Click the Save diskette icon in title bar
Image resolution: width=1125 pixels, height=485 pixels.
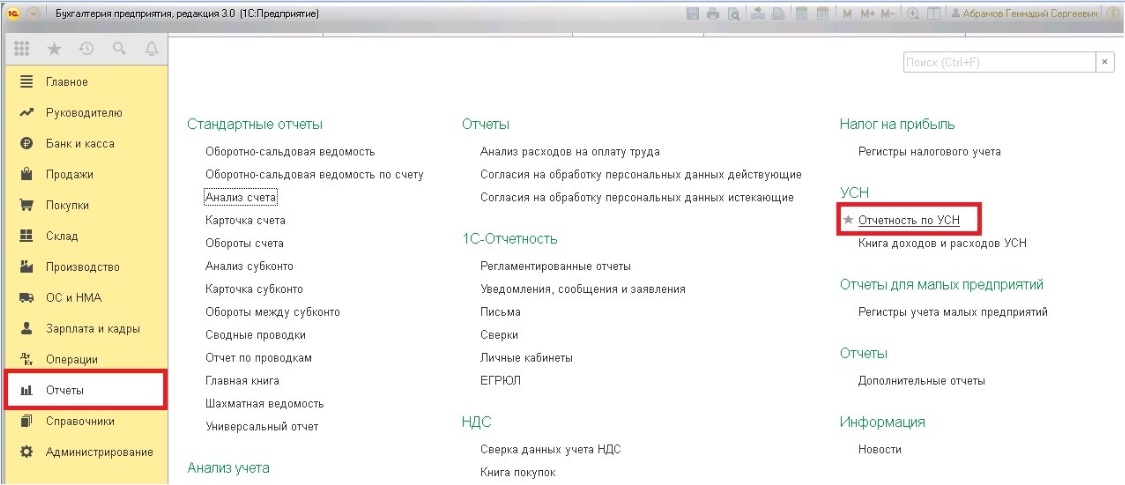693,14
